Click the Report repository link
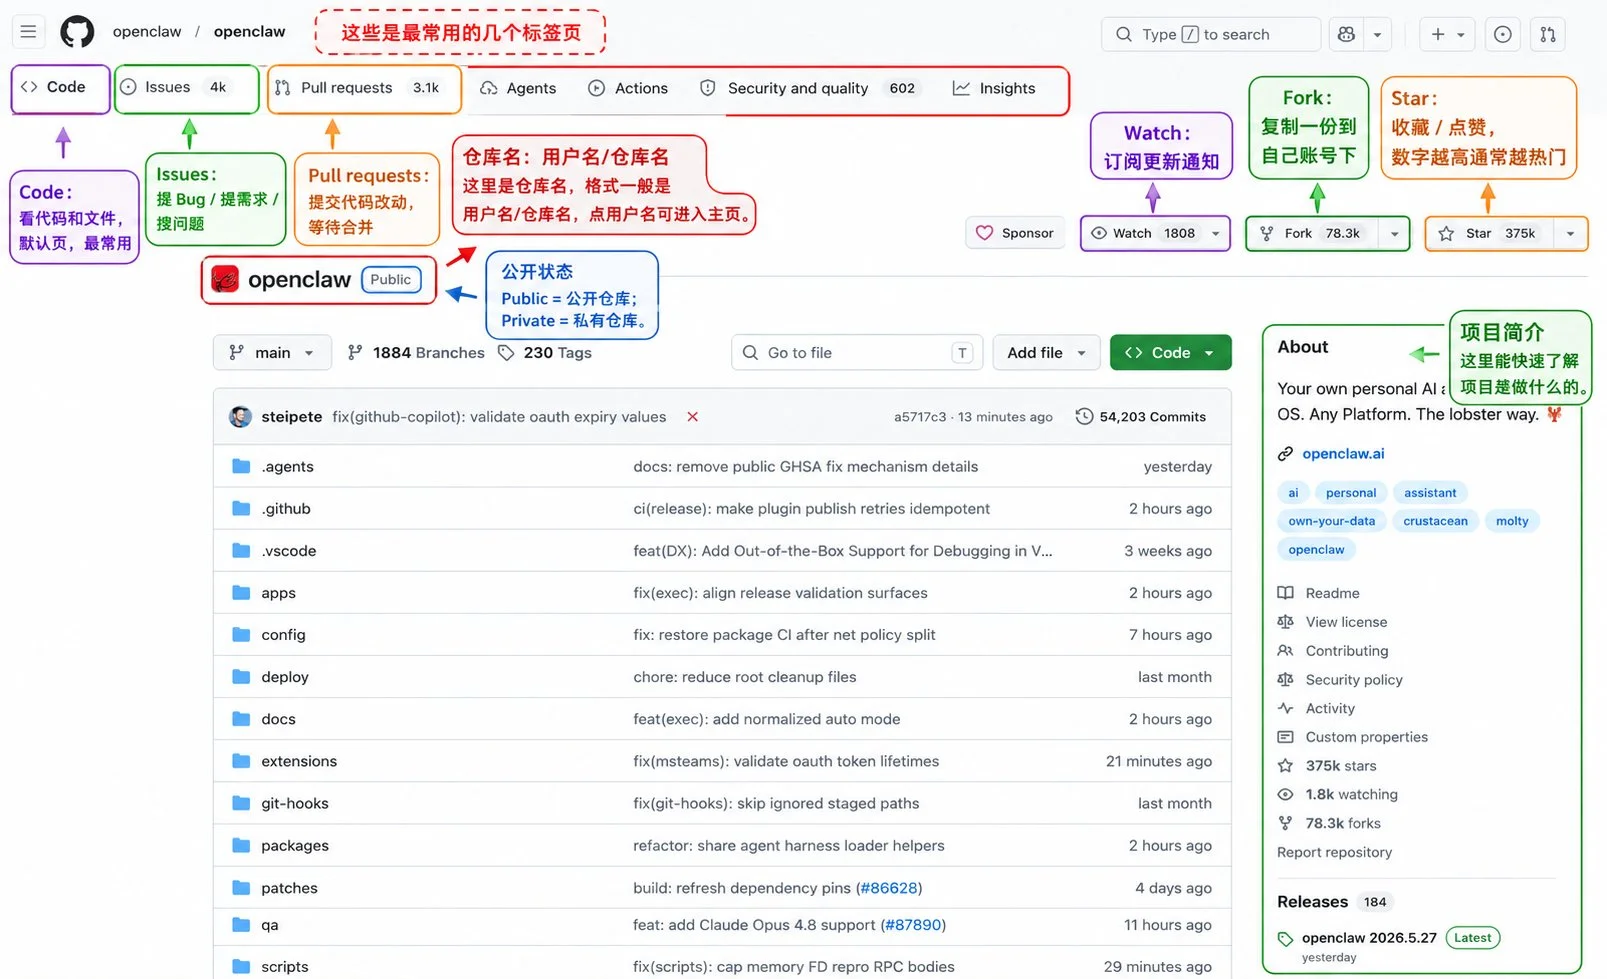Image resolution: width=1607 pixels, height=979 pixels. pyautogui.click(x=1334, y=852)
